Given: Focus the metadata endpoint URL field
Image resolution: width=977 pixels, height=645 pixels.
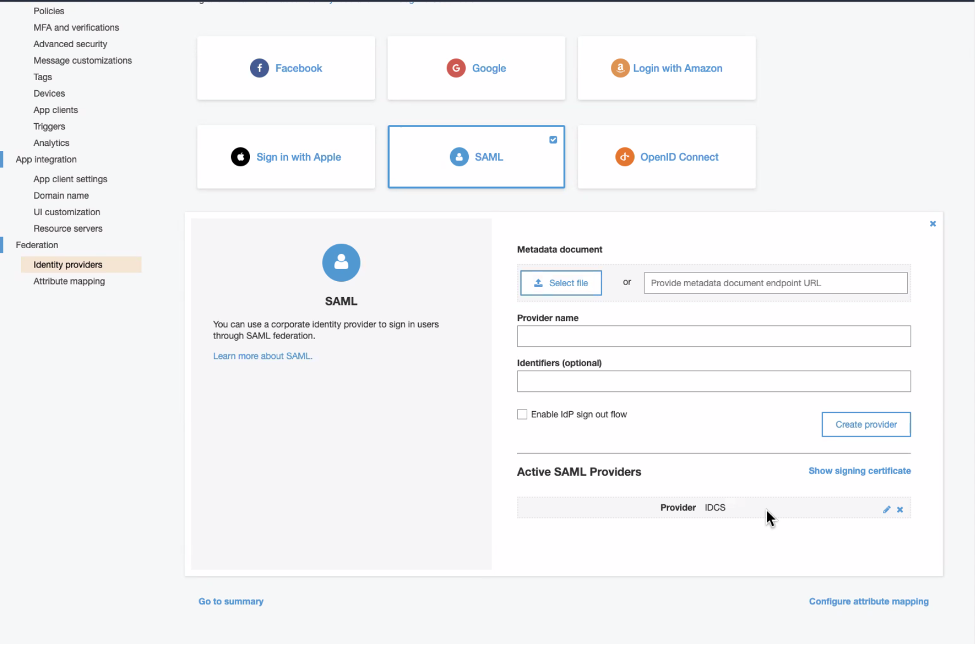Looking at the screenshot, I should [x=776, y=283].
